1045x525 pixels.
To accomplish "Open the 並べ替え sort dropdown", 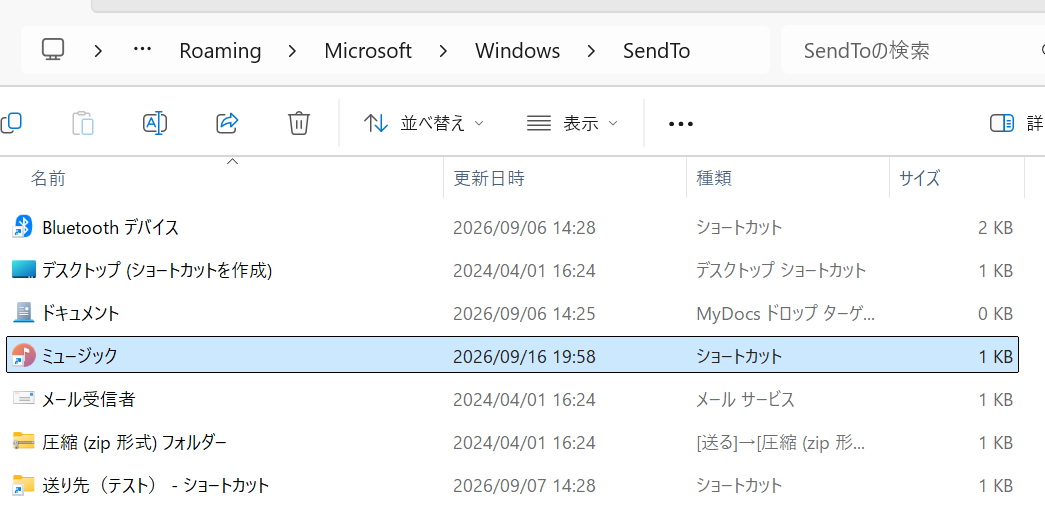I will pos(424,123).
